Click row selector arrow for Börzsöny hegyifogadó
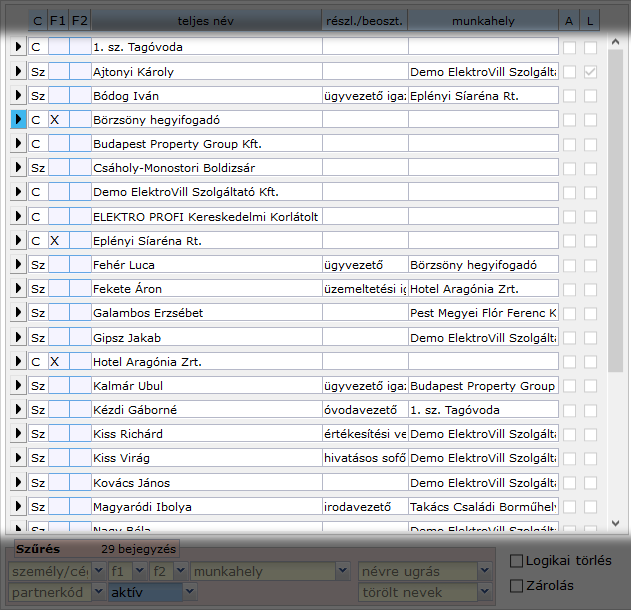Viewport: 631px width, 610px height. 18,119
